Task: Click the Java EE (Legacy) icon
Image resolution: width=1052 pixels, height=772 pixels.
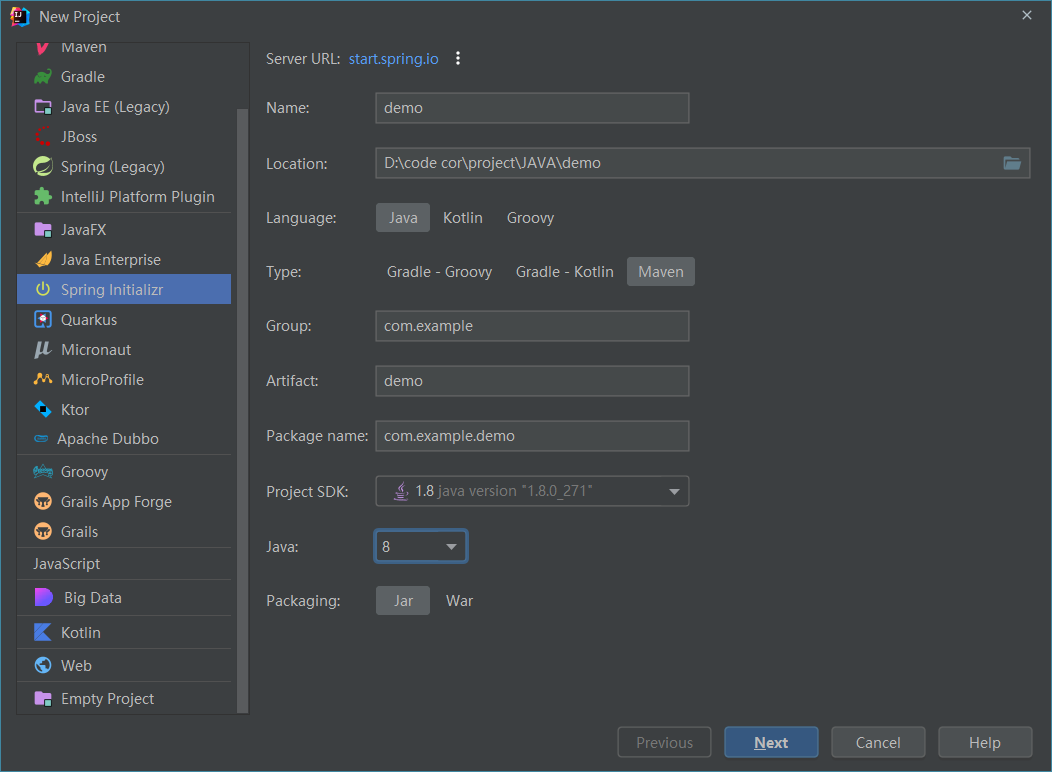Action: (43, 107)
